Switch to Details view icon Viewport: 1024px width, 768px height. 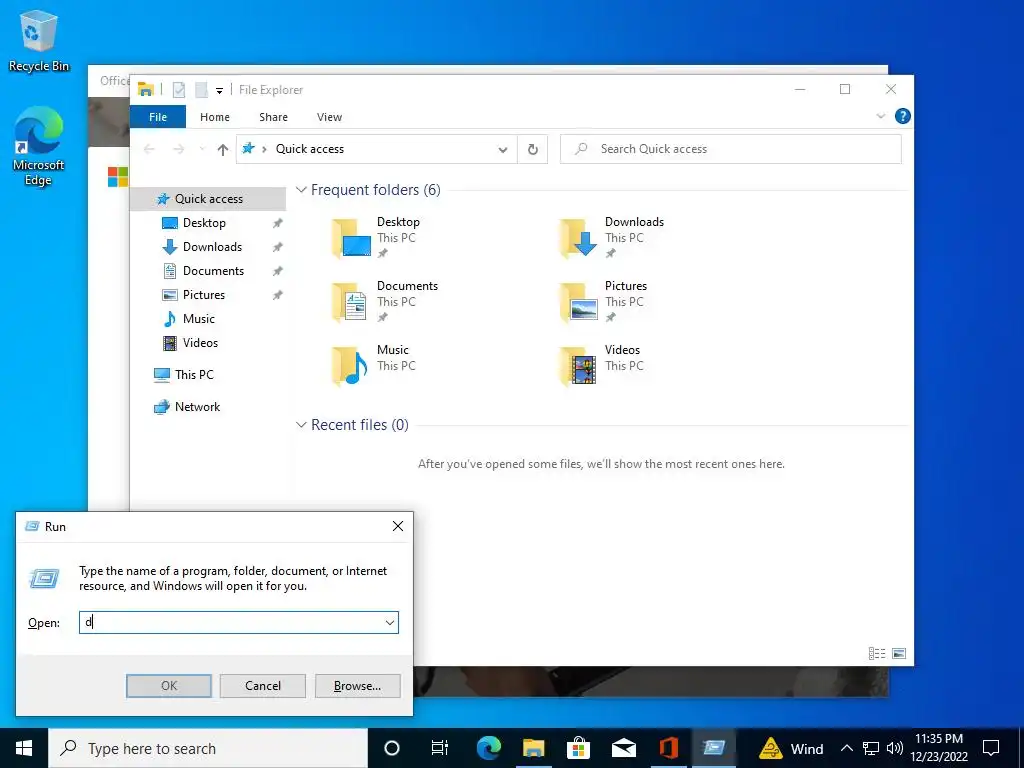(x=876, y=653)
